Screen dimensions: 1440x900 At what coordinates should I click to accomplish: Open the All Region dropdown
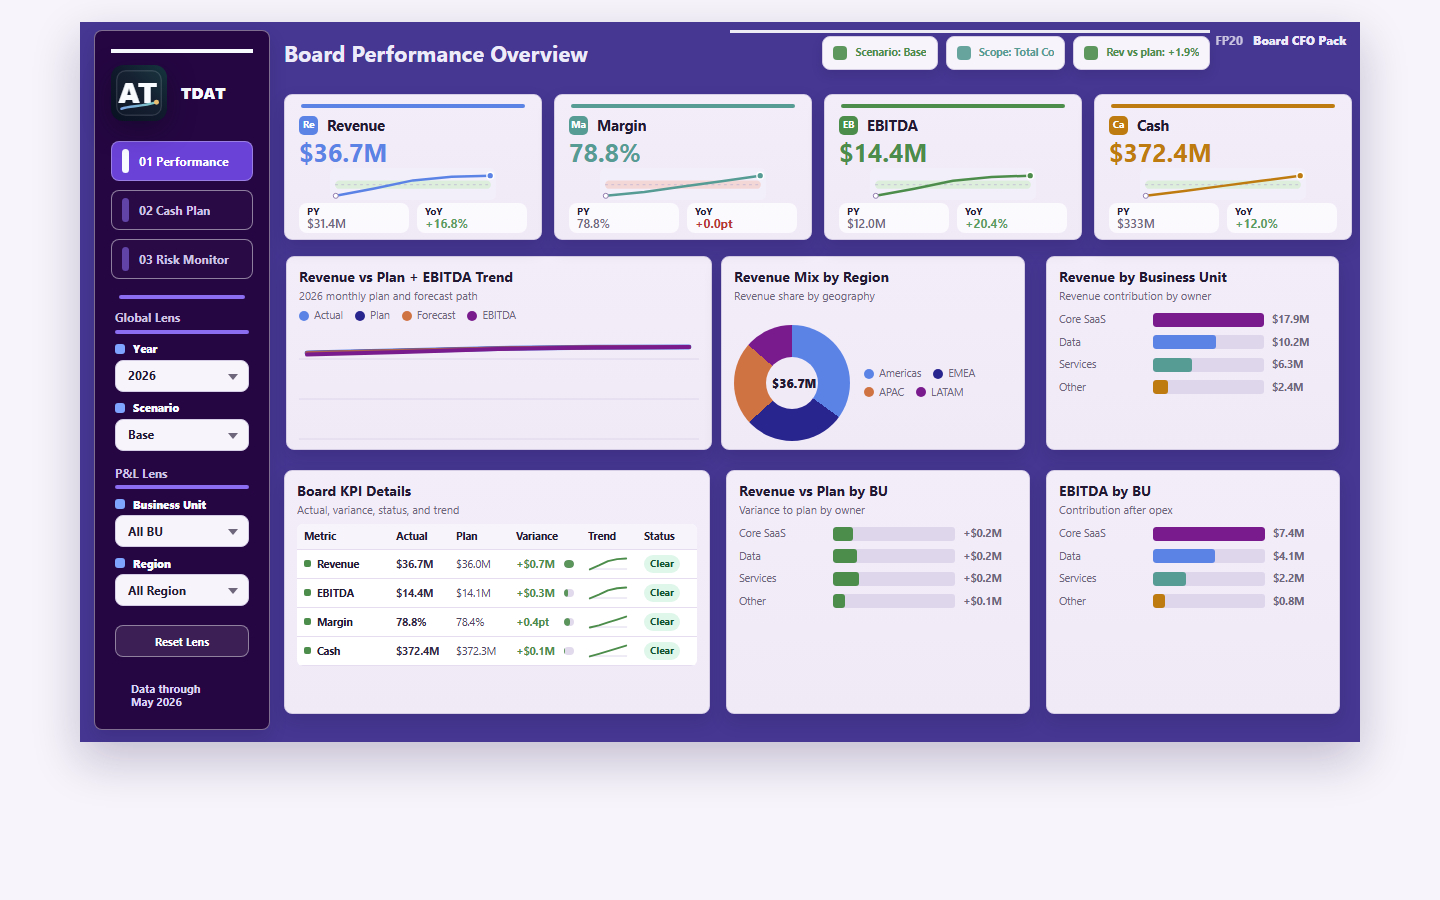pos(182,591)
